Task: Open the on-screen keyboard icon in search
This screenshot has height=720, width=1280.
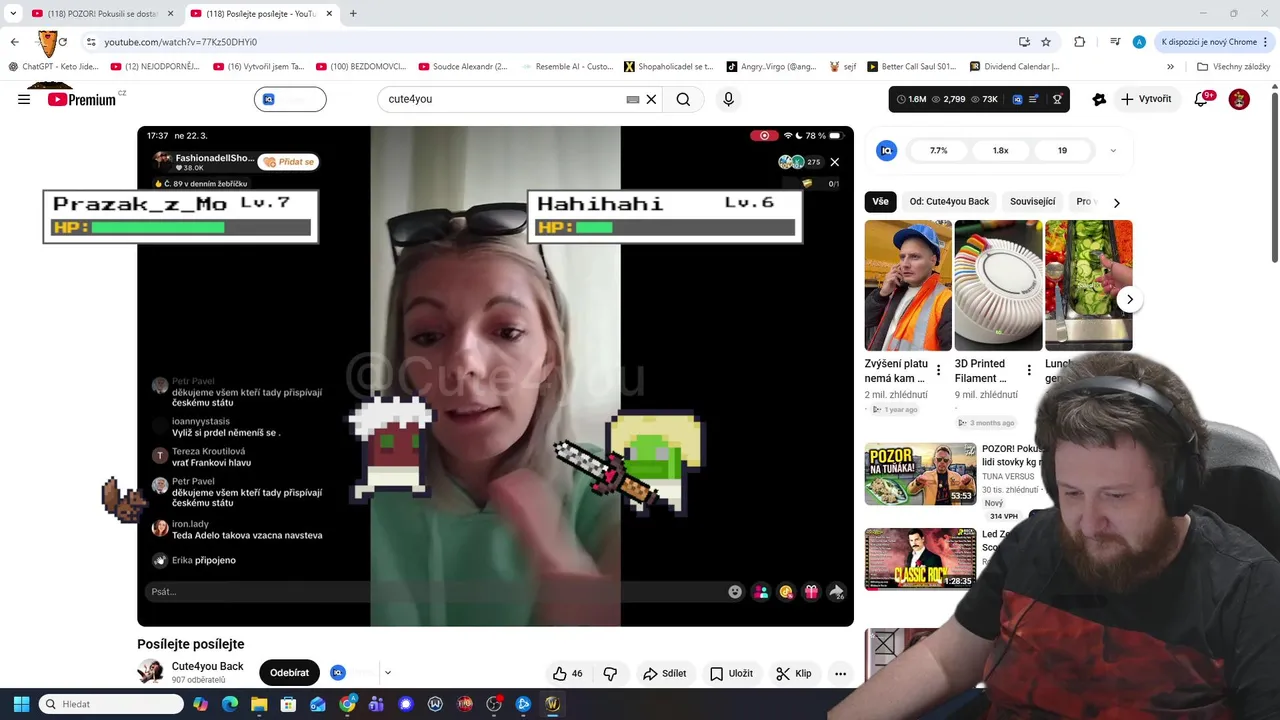Action: tap(632, 99)
